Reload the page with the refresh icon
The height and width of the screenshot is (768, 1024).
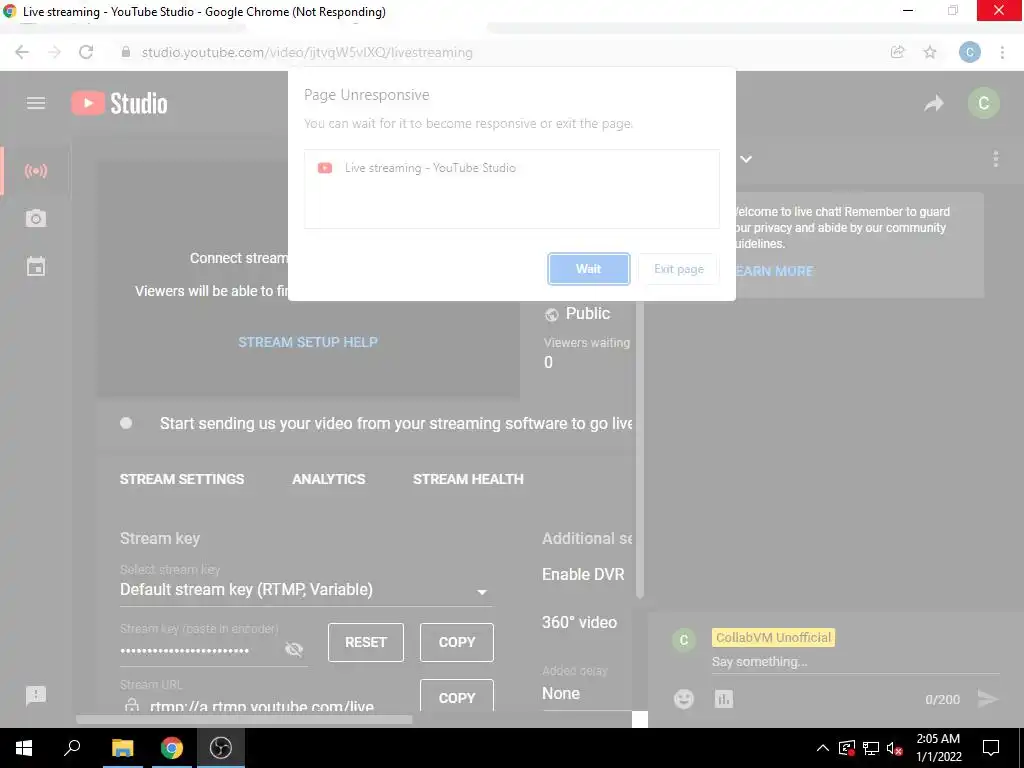point(86,52)
